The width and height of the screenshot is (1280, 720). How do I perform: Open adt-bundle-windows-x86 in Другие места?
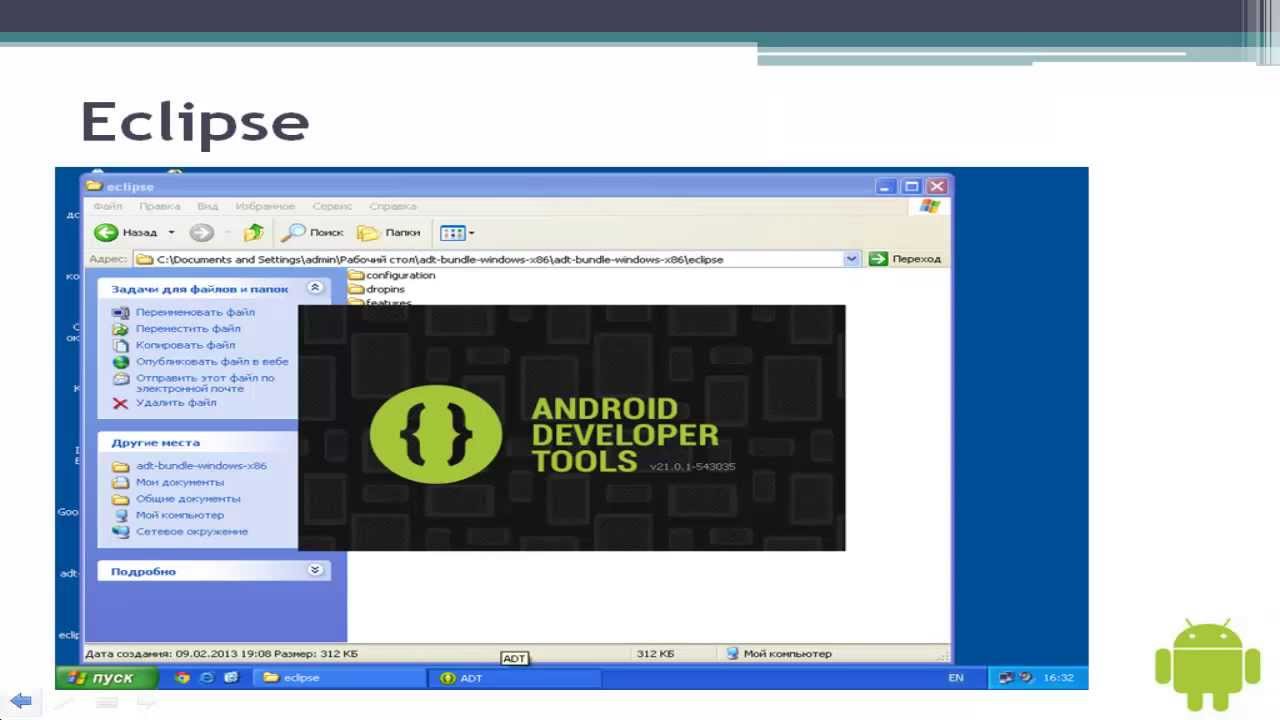click(201, 465)
